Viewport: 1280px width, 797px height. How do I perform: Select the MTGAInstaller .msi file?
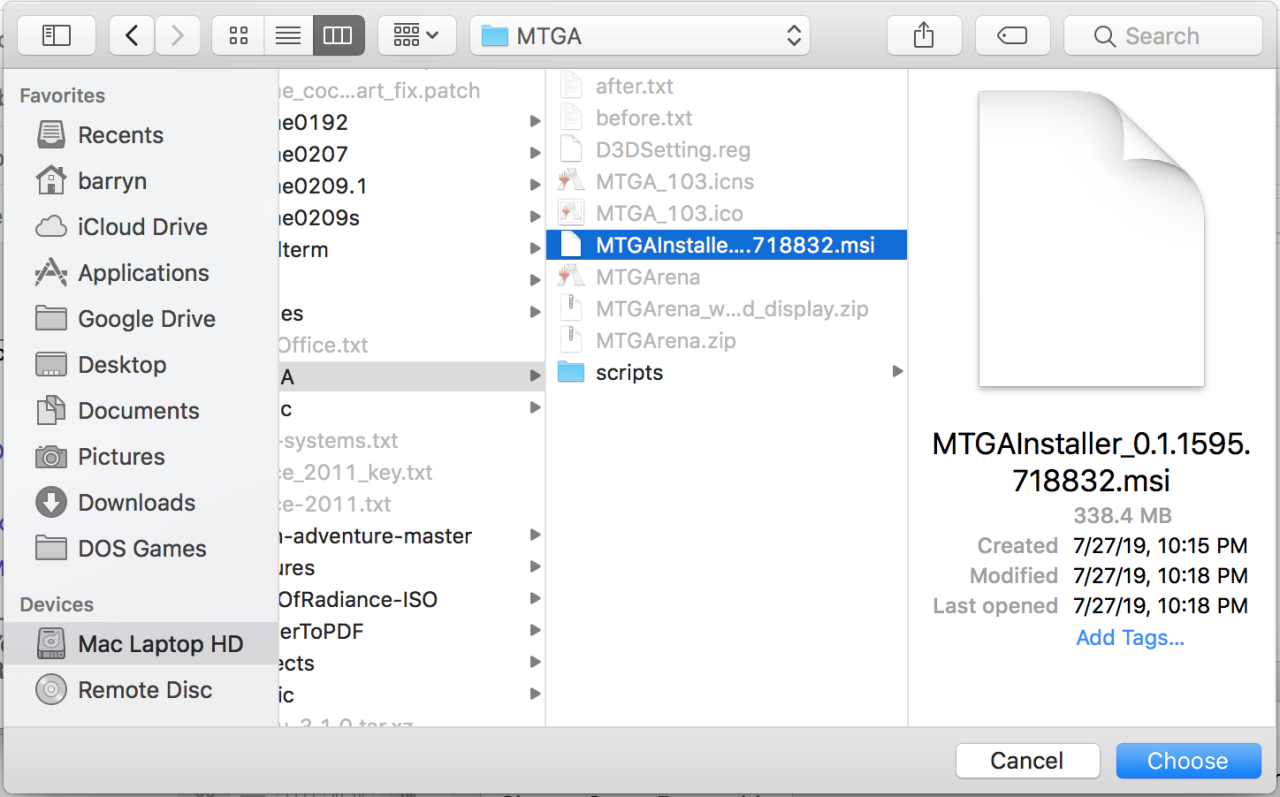point(727,245)
